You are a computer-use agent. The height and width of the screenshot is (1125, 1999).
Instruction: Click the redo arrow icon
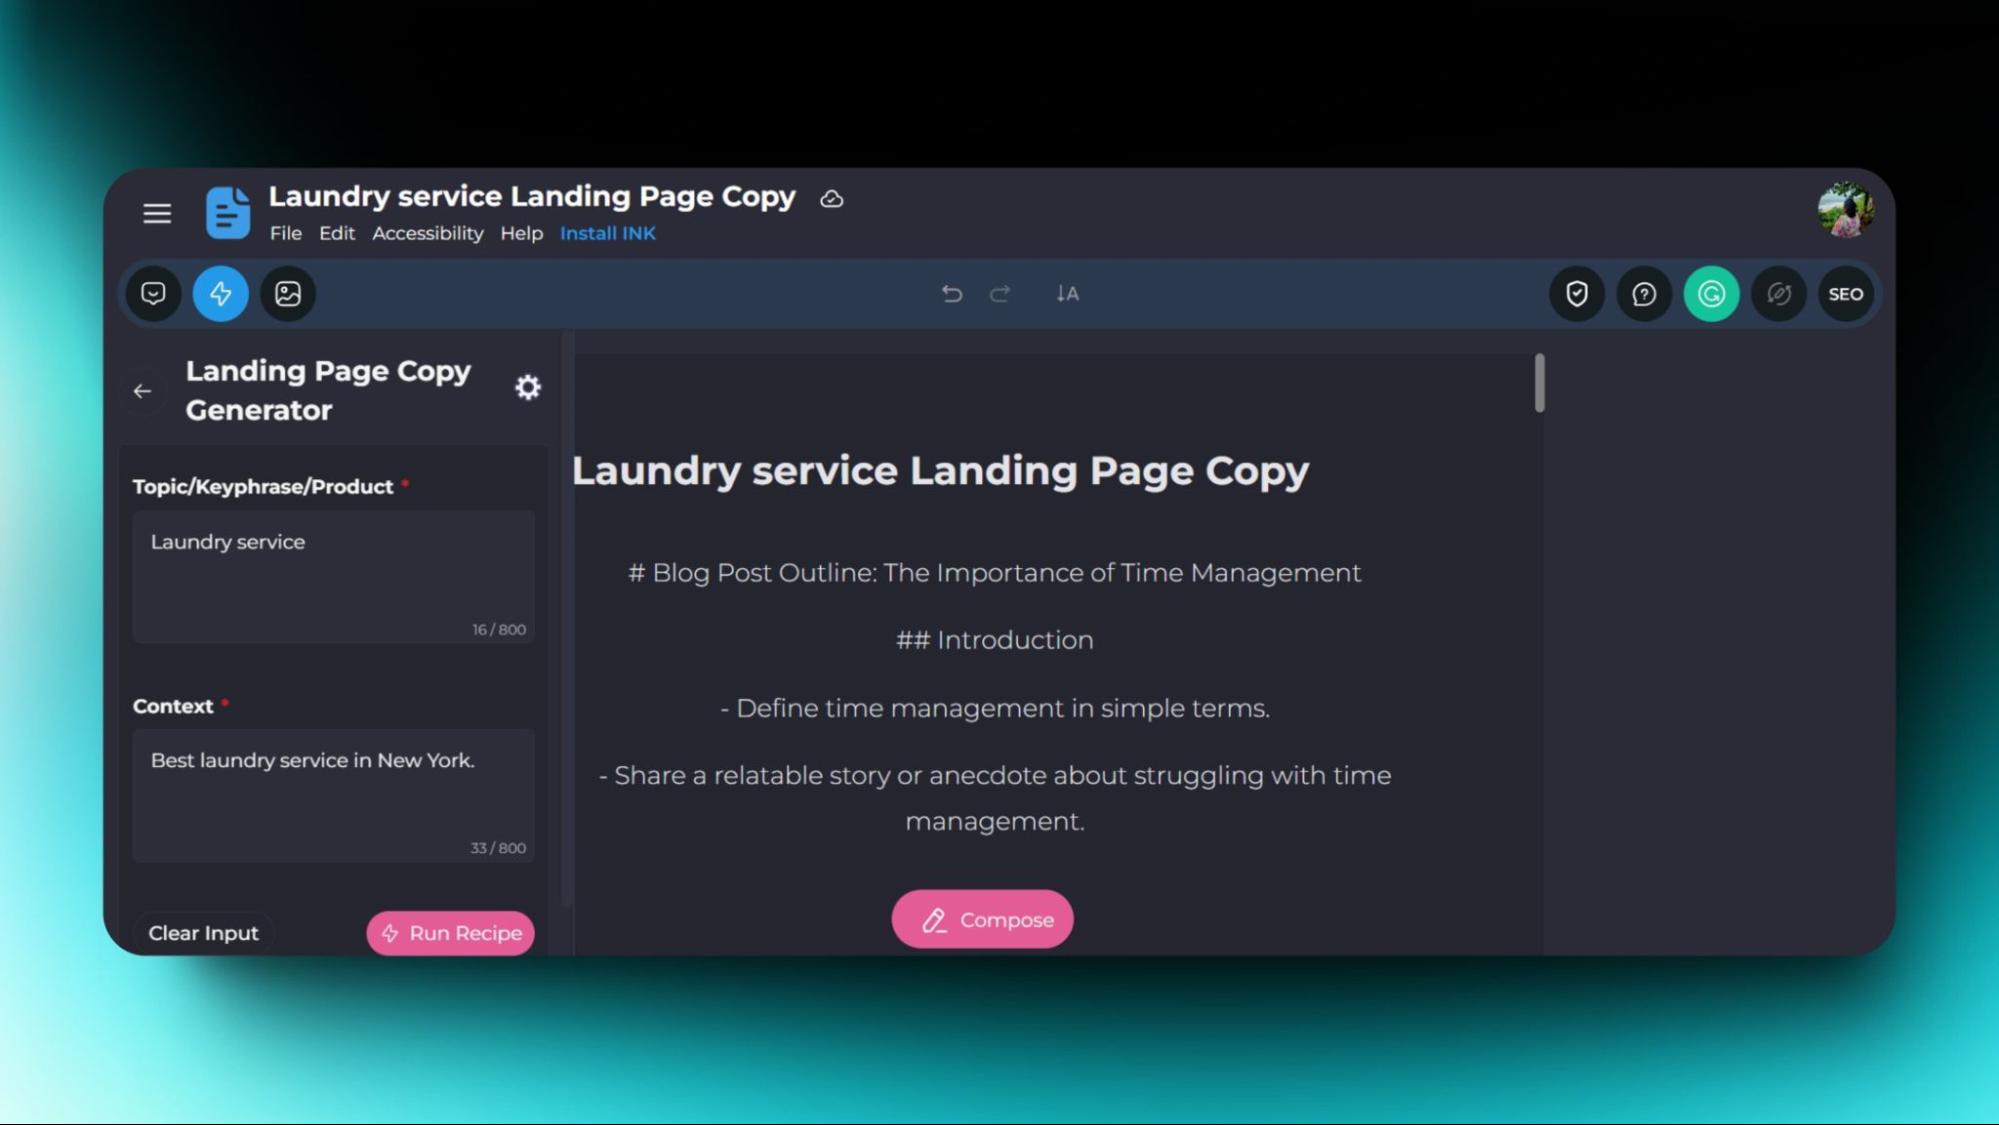tap(1000, 293)
